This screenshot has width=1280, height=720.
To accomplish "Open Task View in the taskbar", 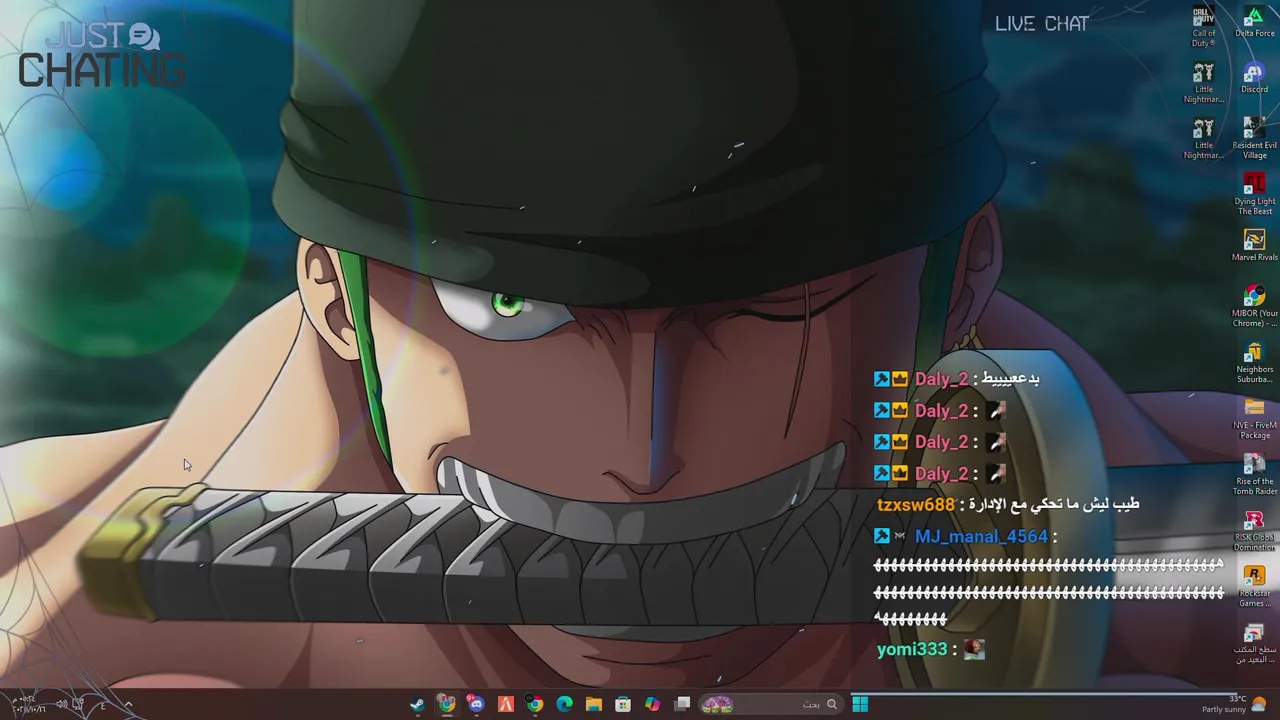I will (x=682, y=704).
